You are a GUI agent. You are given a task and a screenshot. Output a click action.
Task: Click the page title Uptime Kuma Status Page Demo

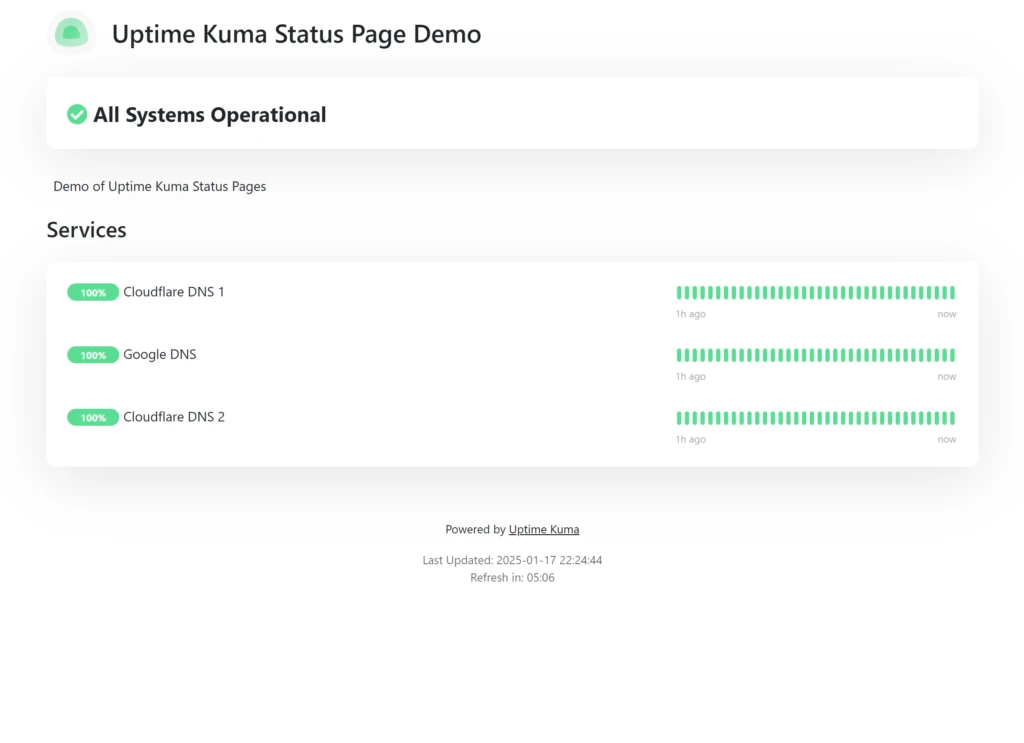[x=296, y=34]
